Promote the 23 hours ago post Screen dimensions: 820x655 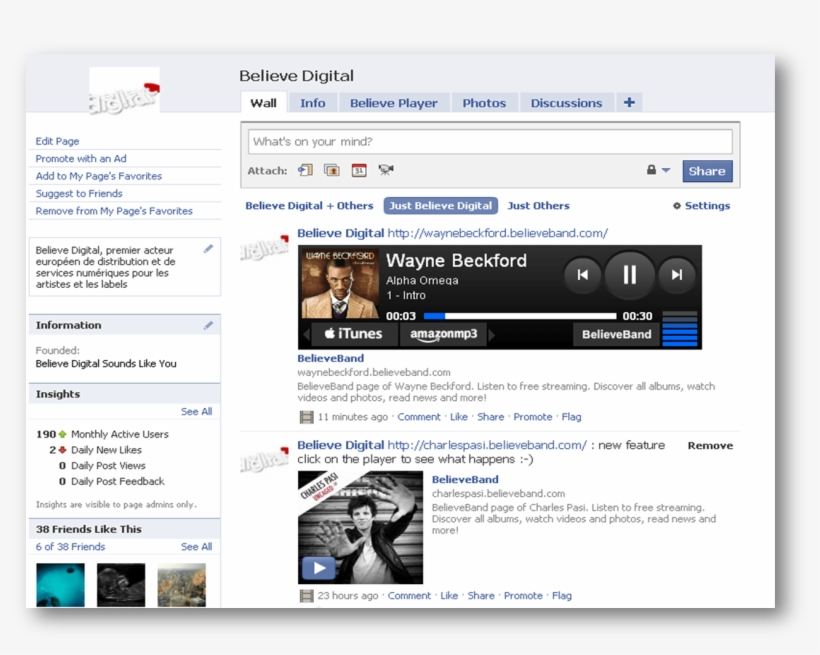[523, 596]
